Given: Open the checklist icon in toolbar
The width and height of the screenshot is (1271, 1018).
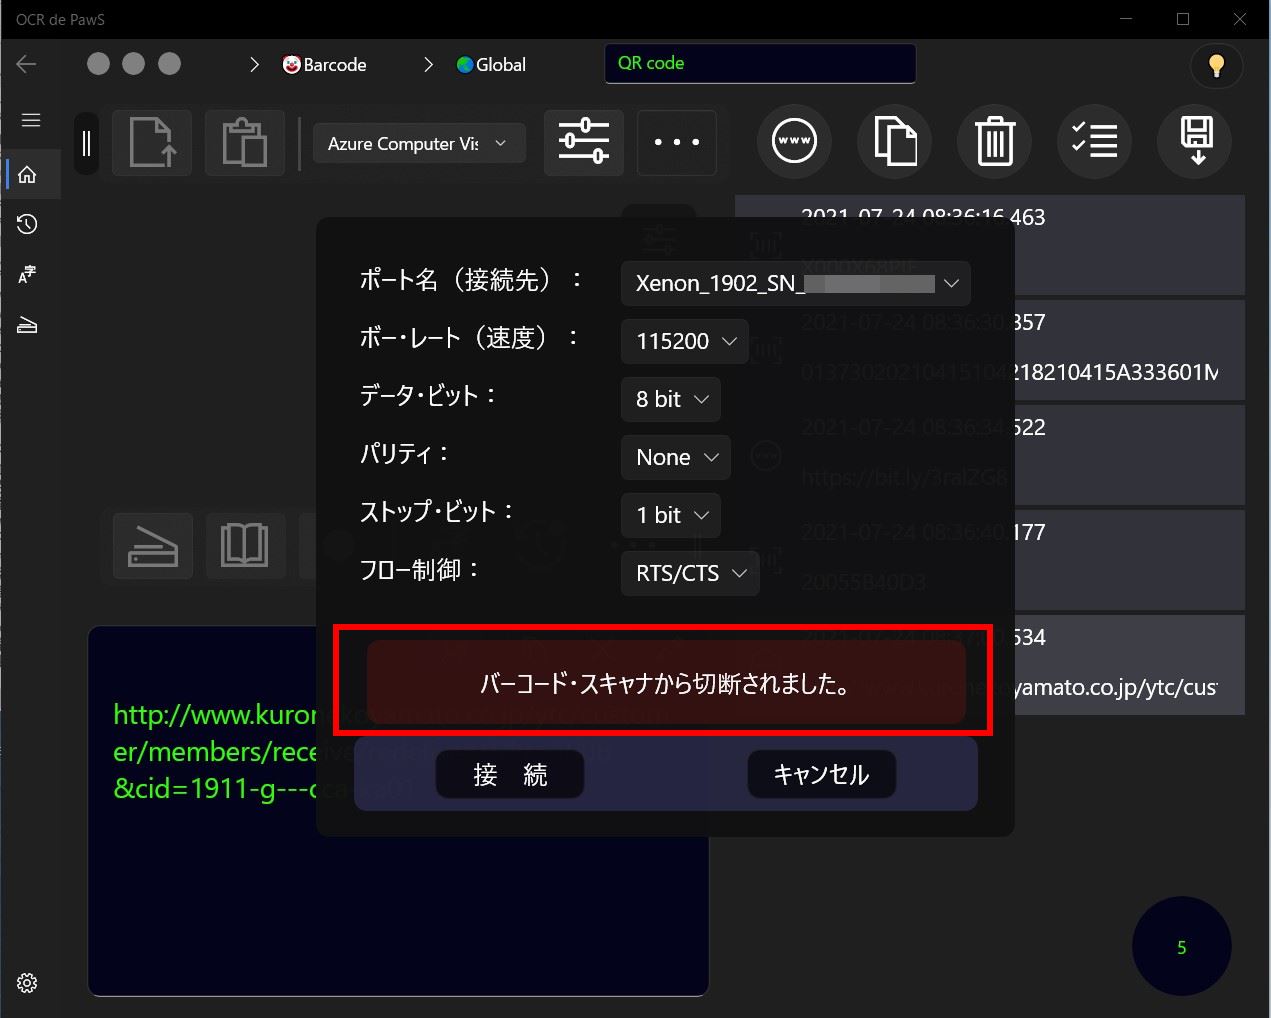Looking at the screenshot, I should (1094, 141).
